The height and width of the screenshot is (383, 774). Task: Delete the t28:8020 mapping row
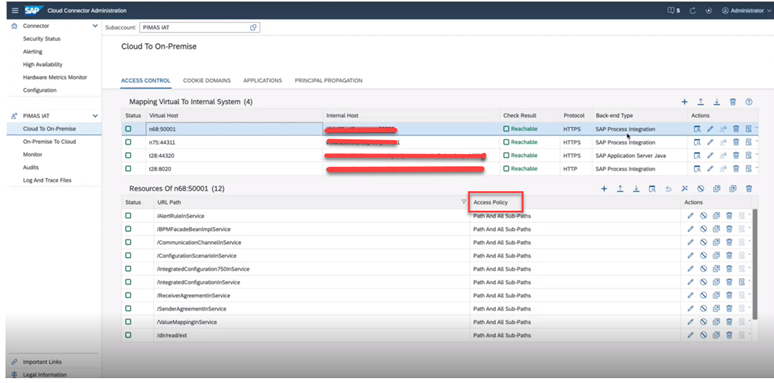[735, 169]
